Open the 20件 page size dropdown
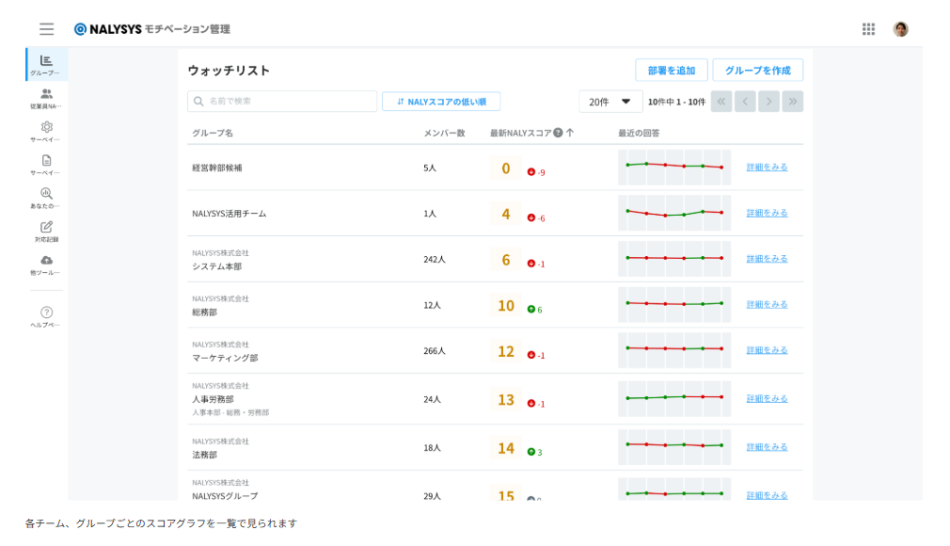This screenshot has height=546, width=950. point(610,102)
